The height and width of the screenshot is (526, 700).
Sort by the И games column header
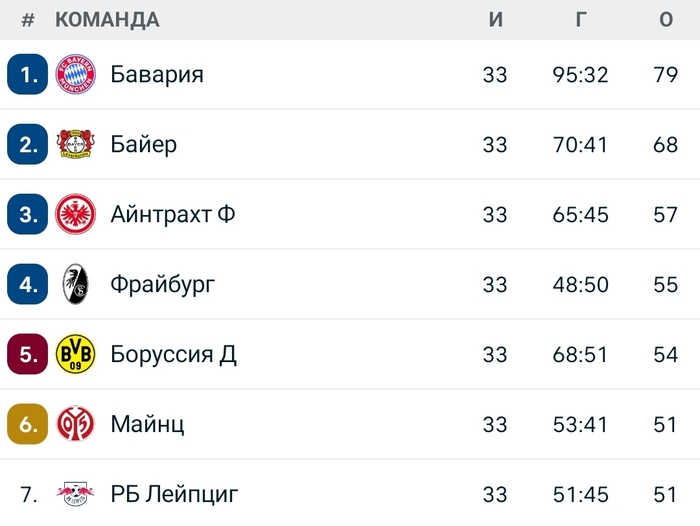click(496, 20)
